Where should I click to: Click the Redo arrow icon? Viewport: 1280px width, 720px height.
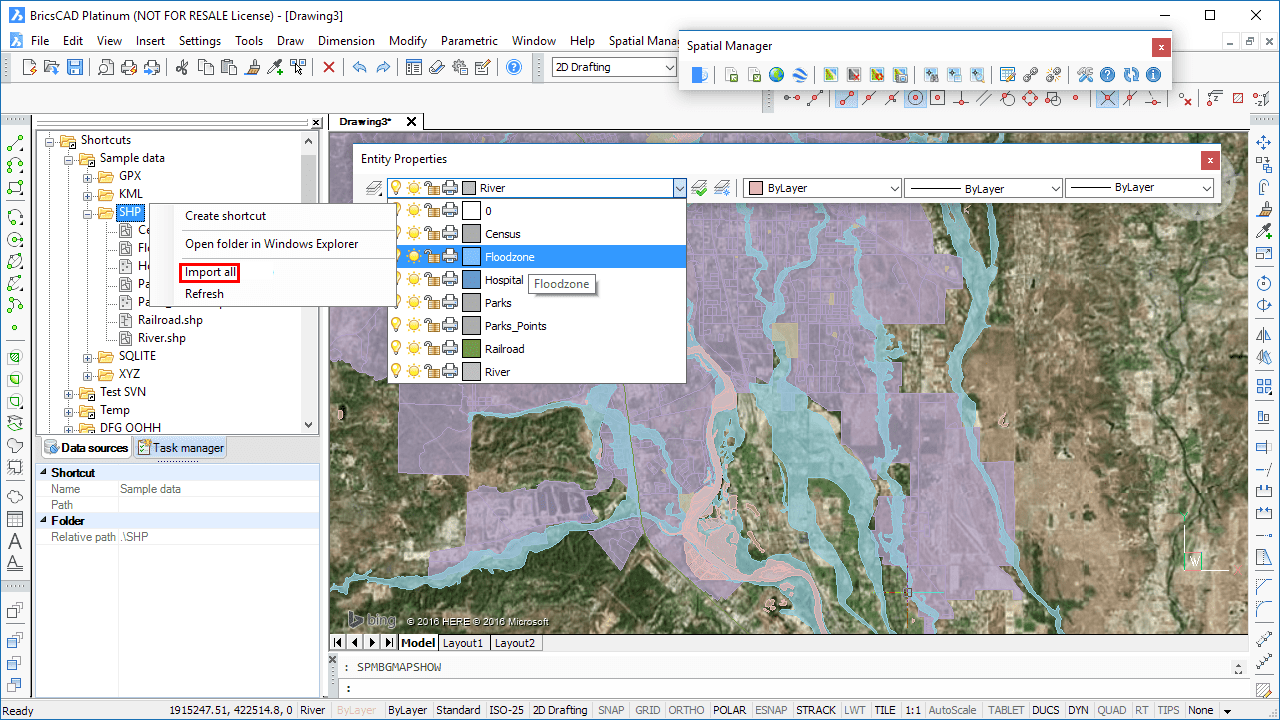(x=382, y=67)
